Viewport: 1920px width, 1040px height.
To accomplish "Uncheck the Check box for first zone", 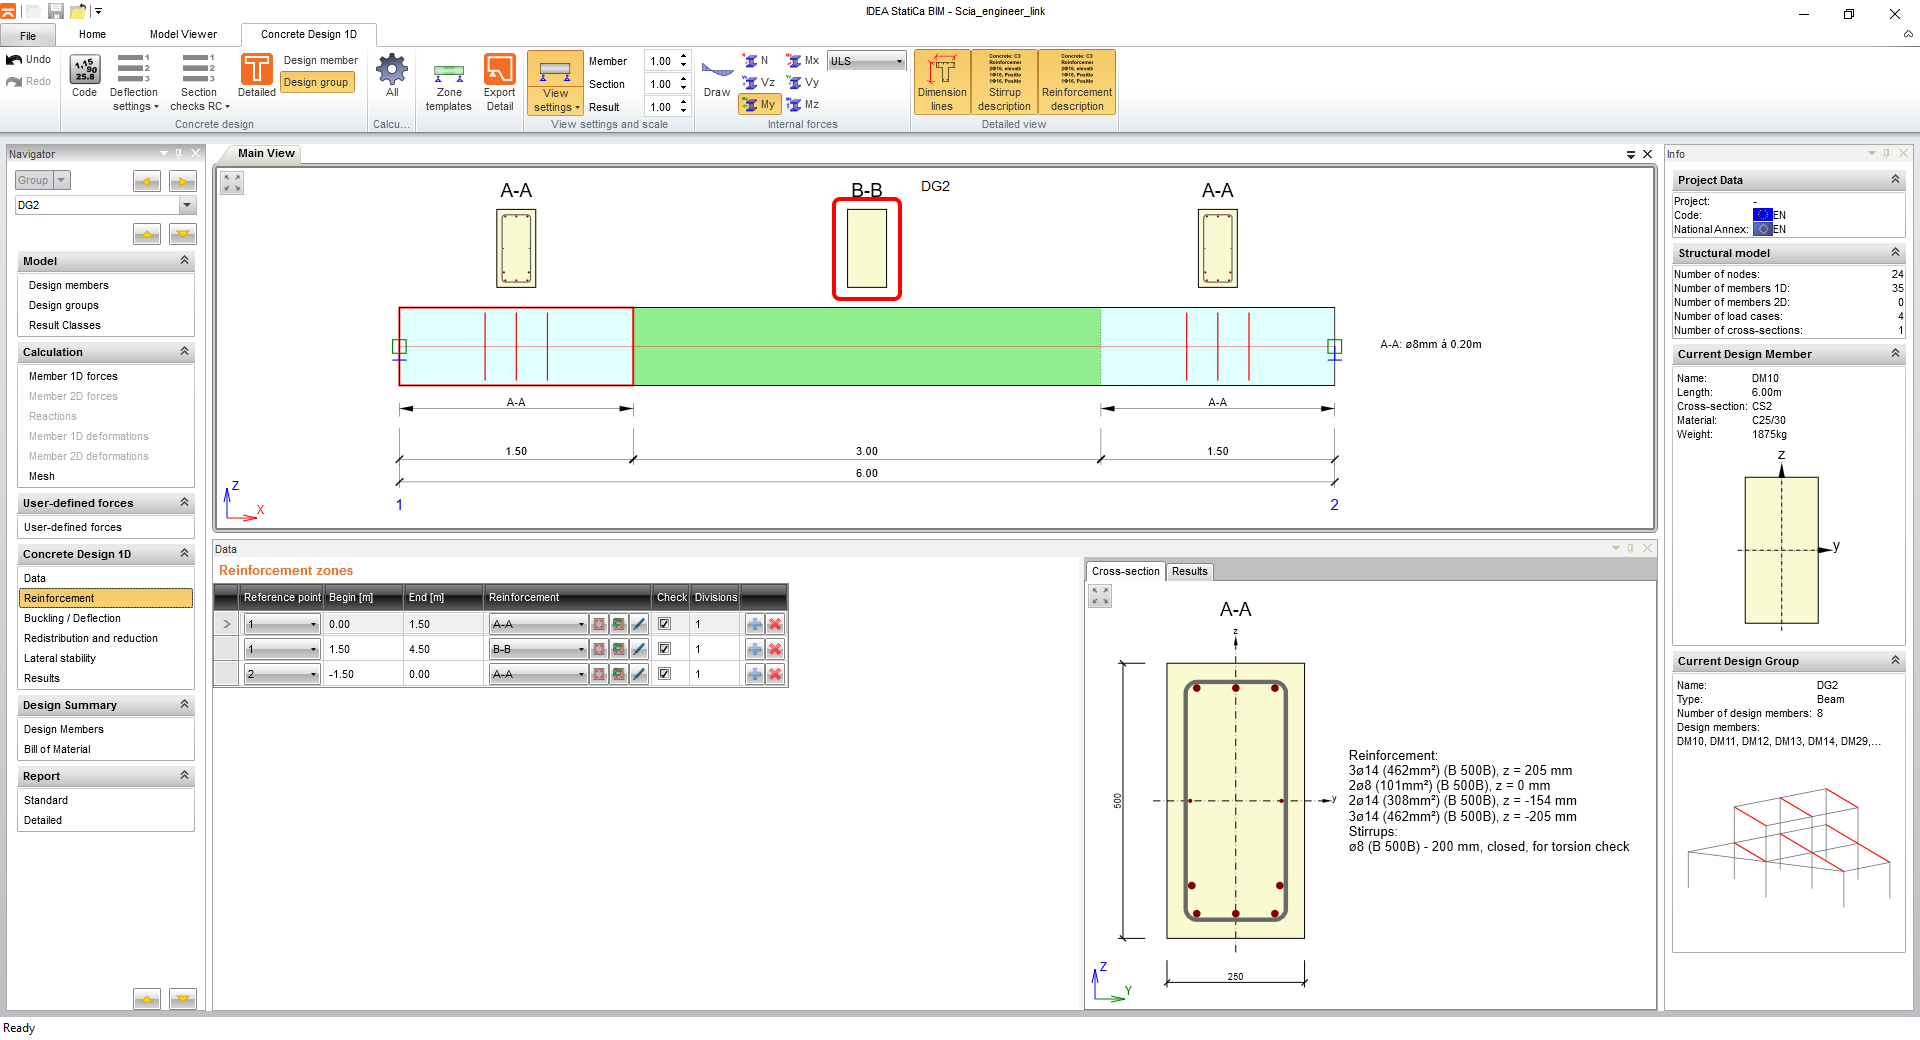I will pos(665,624).
